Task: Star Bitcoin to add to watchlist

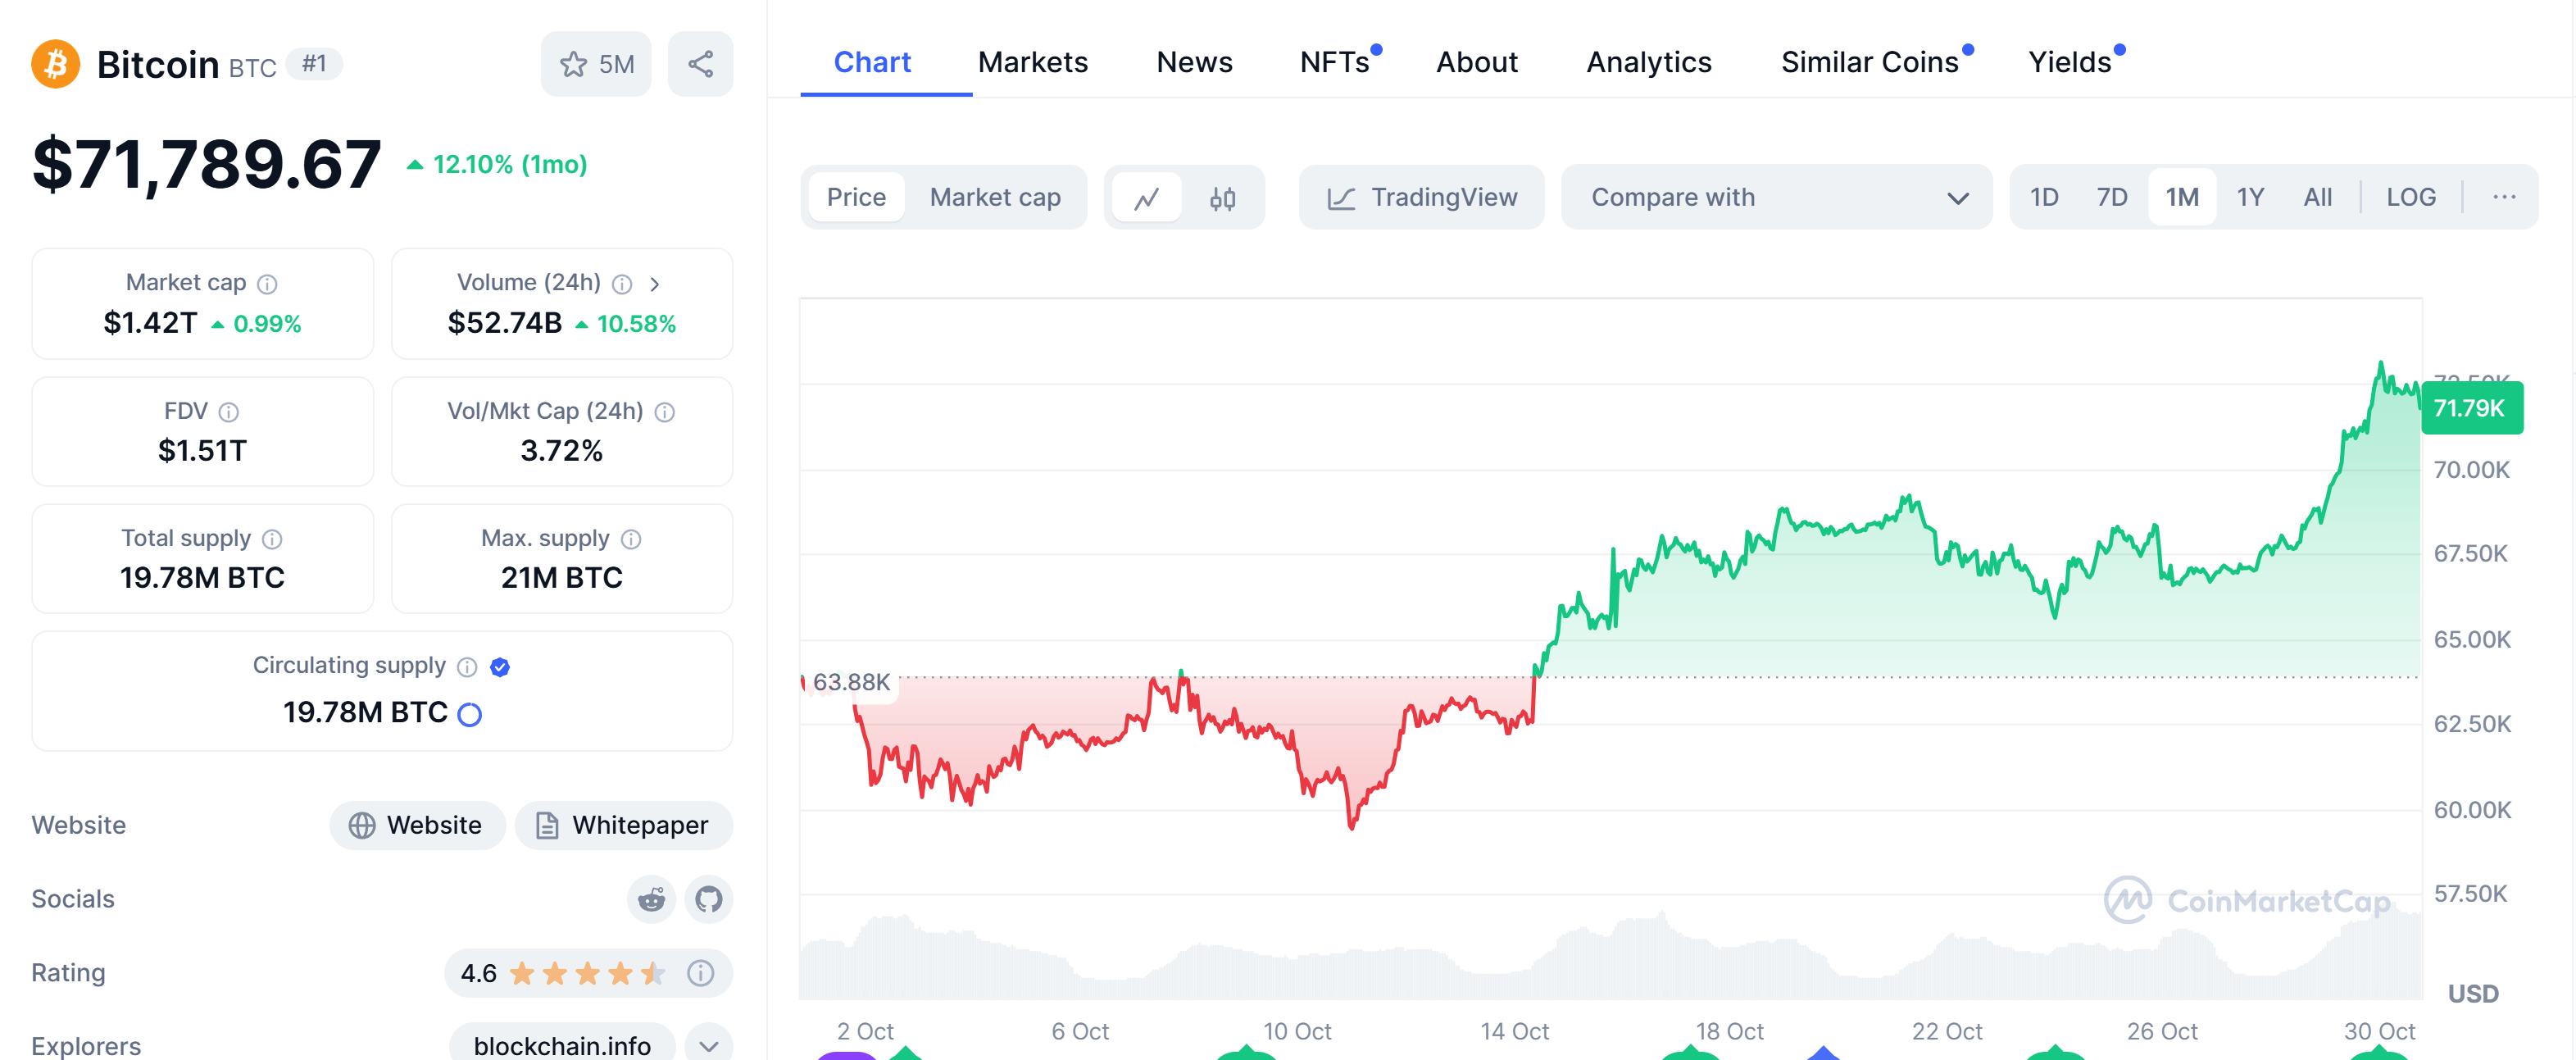Action: [596, 64]
